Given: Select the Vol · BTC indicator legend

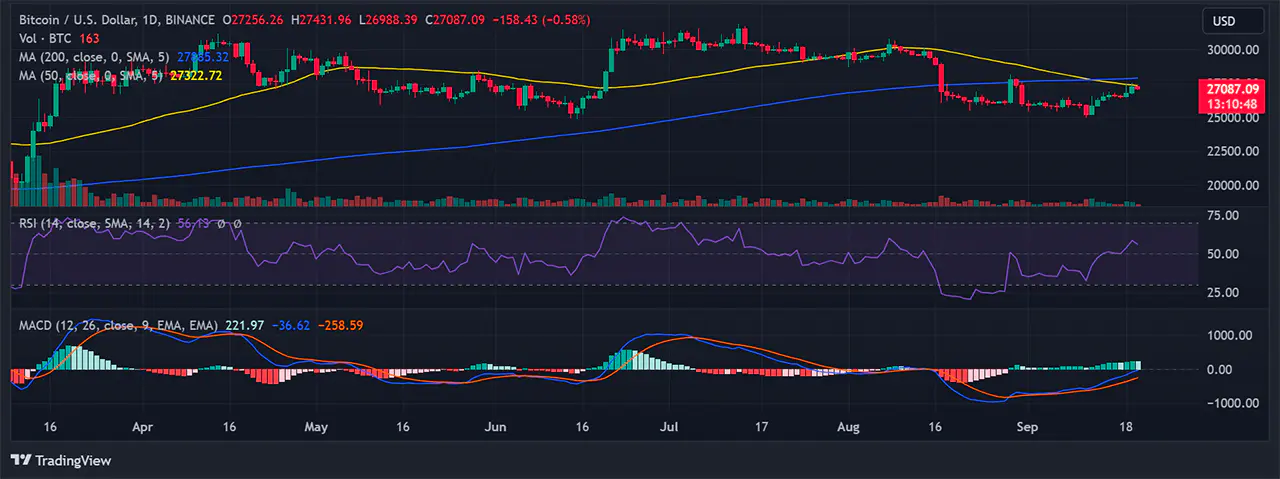Looking at the screenshot, I should coord(46,38).
